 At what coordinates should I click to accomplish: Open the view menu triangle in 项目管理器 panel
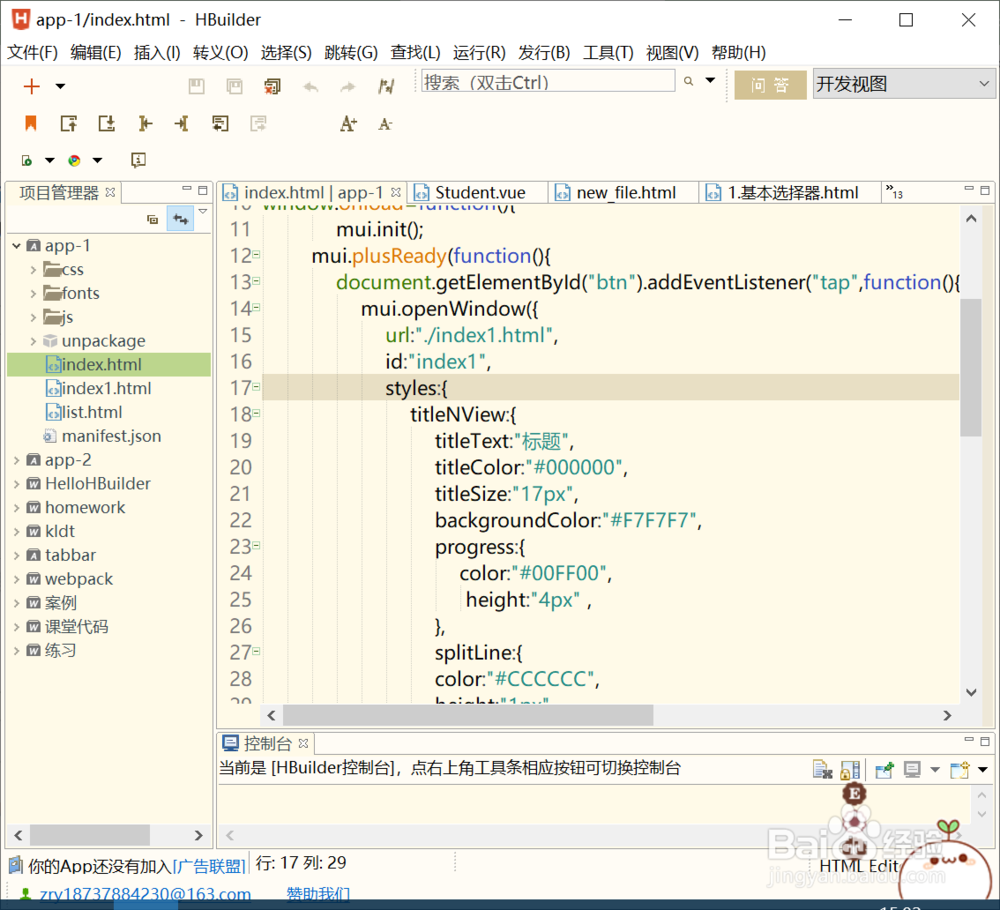click(x=203, y=211)
